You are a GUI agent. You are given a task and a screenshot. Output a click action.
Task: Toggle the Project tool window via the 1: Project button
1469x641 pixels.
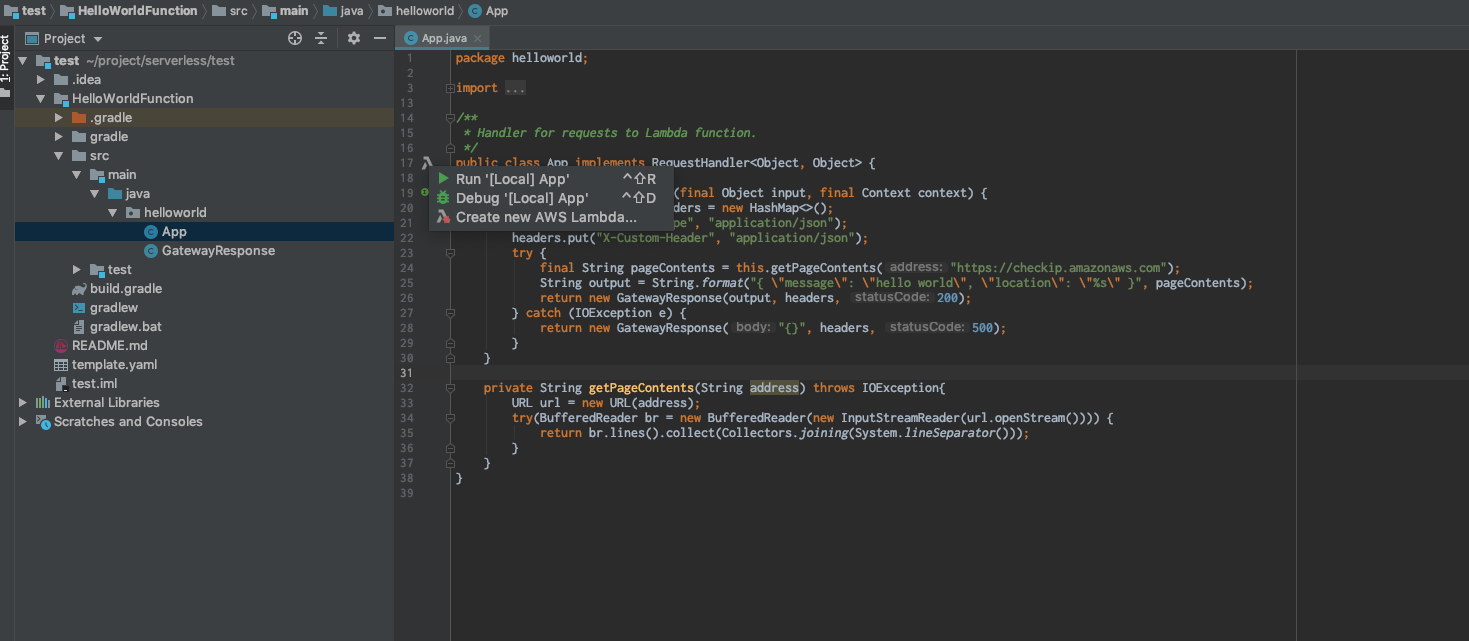coord(7,58)
